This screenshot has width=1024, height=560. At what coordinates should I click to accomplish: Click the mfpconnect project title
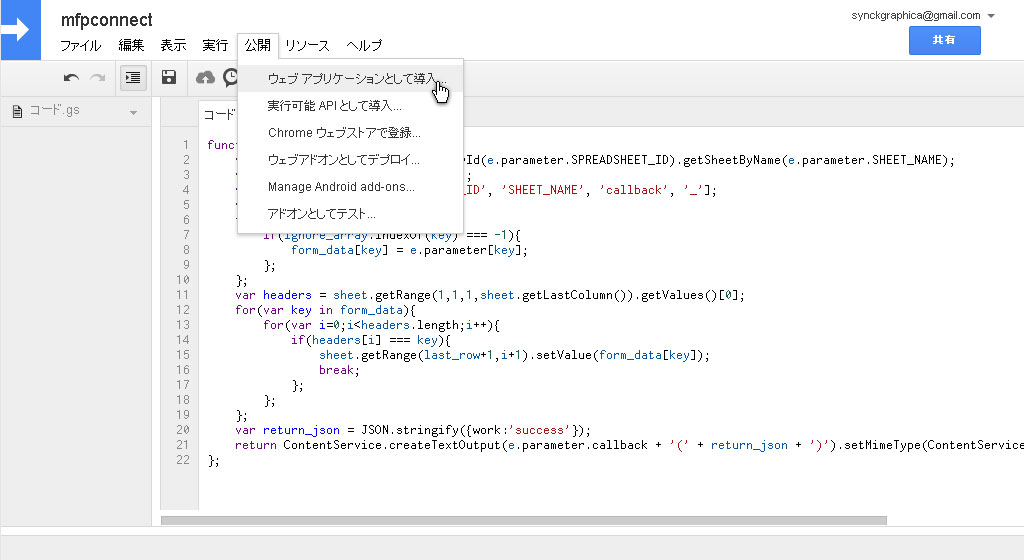click(x=107, y=20)
